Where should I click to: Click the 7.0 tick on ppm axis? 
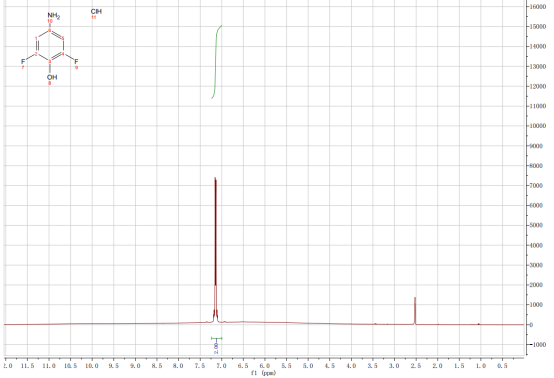[221, 366]
